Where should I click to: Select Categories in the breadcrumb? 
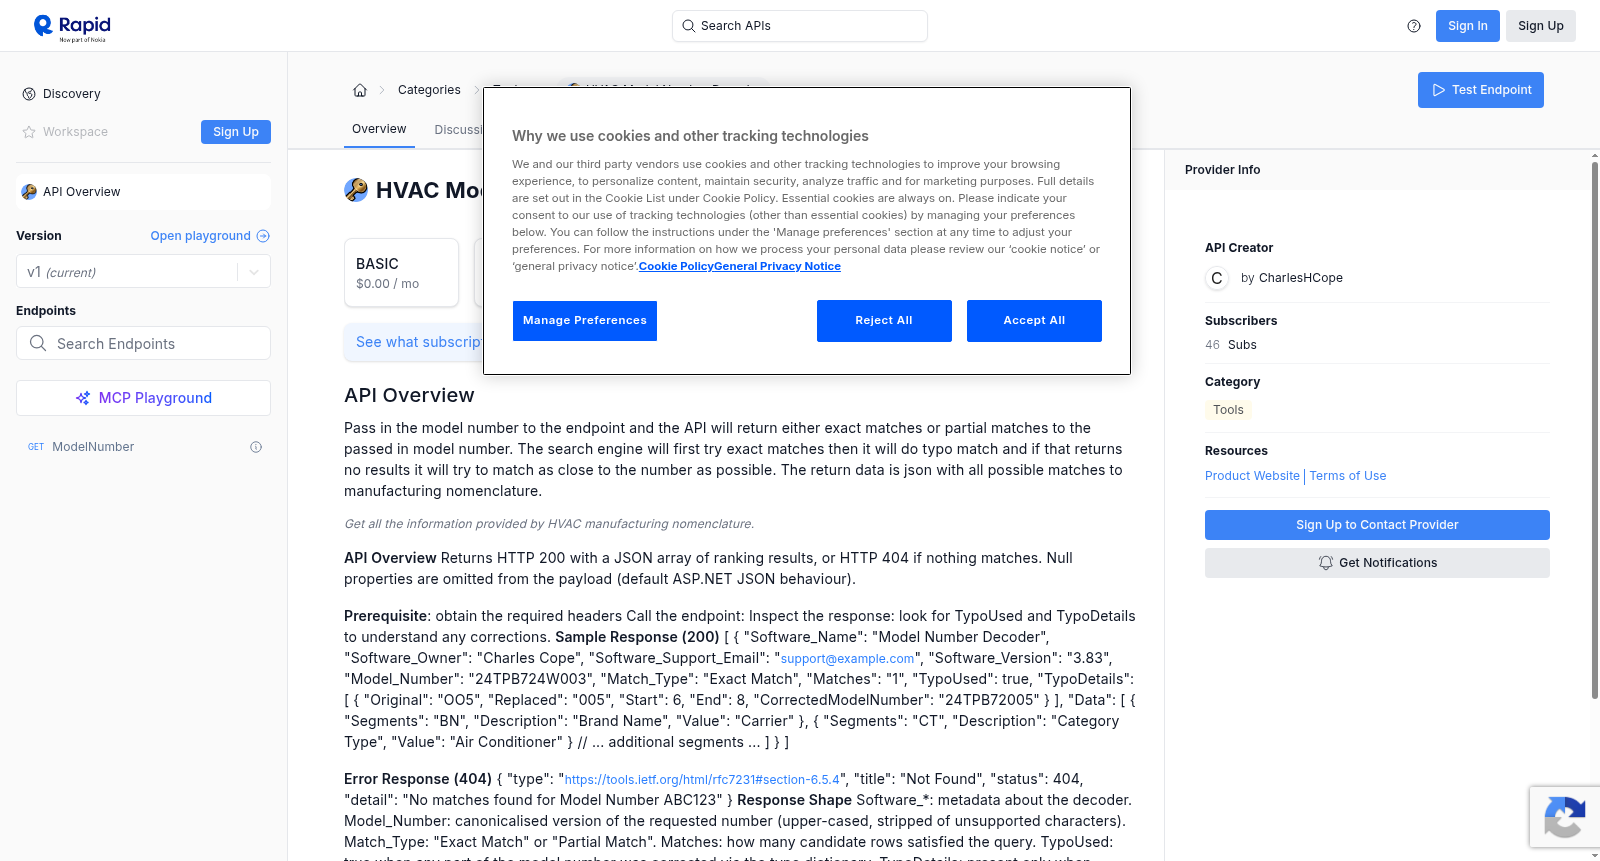(x=429, y=90)
